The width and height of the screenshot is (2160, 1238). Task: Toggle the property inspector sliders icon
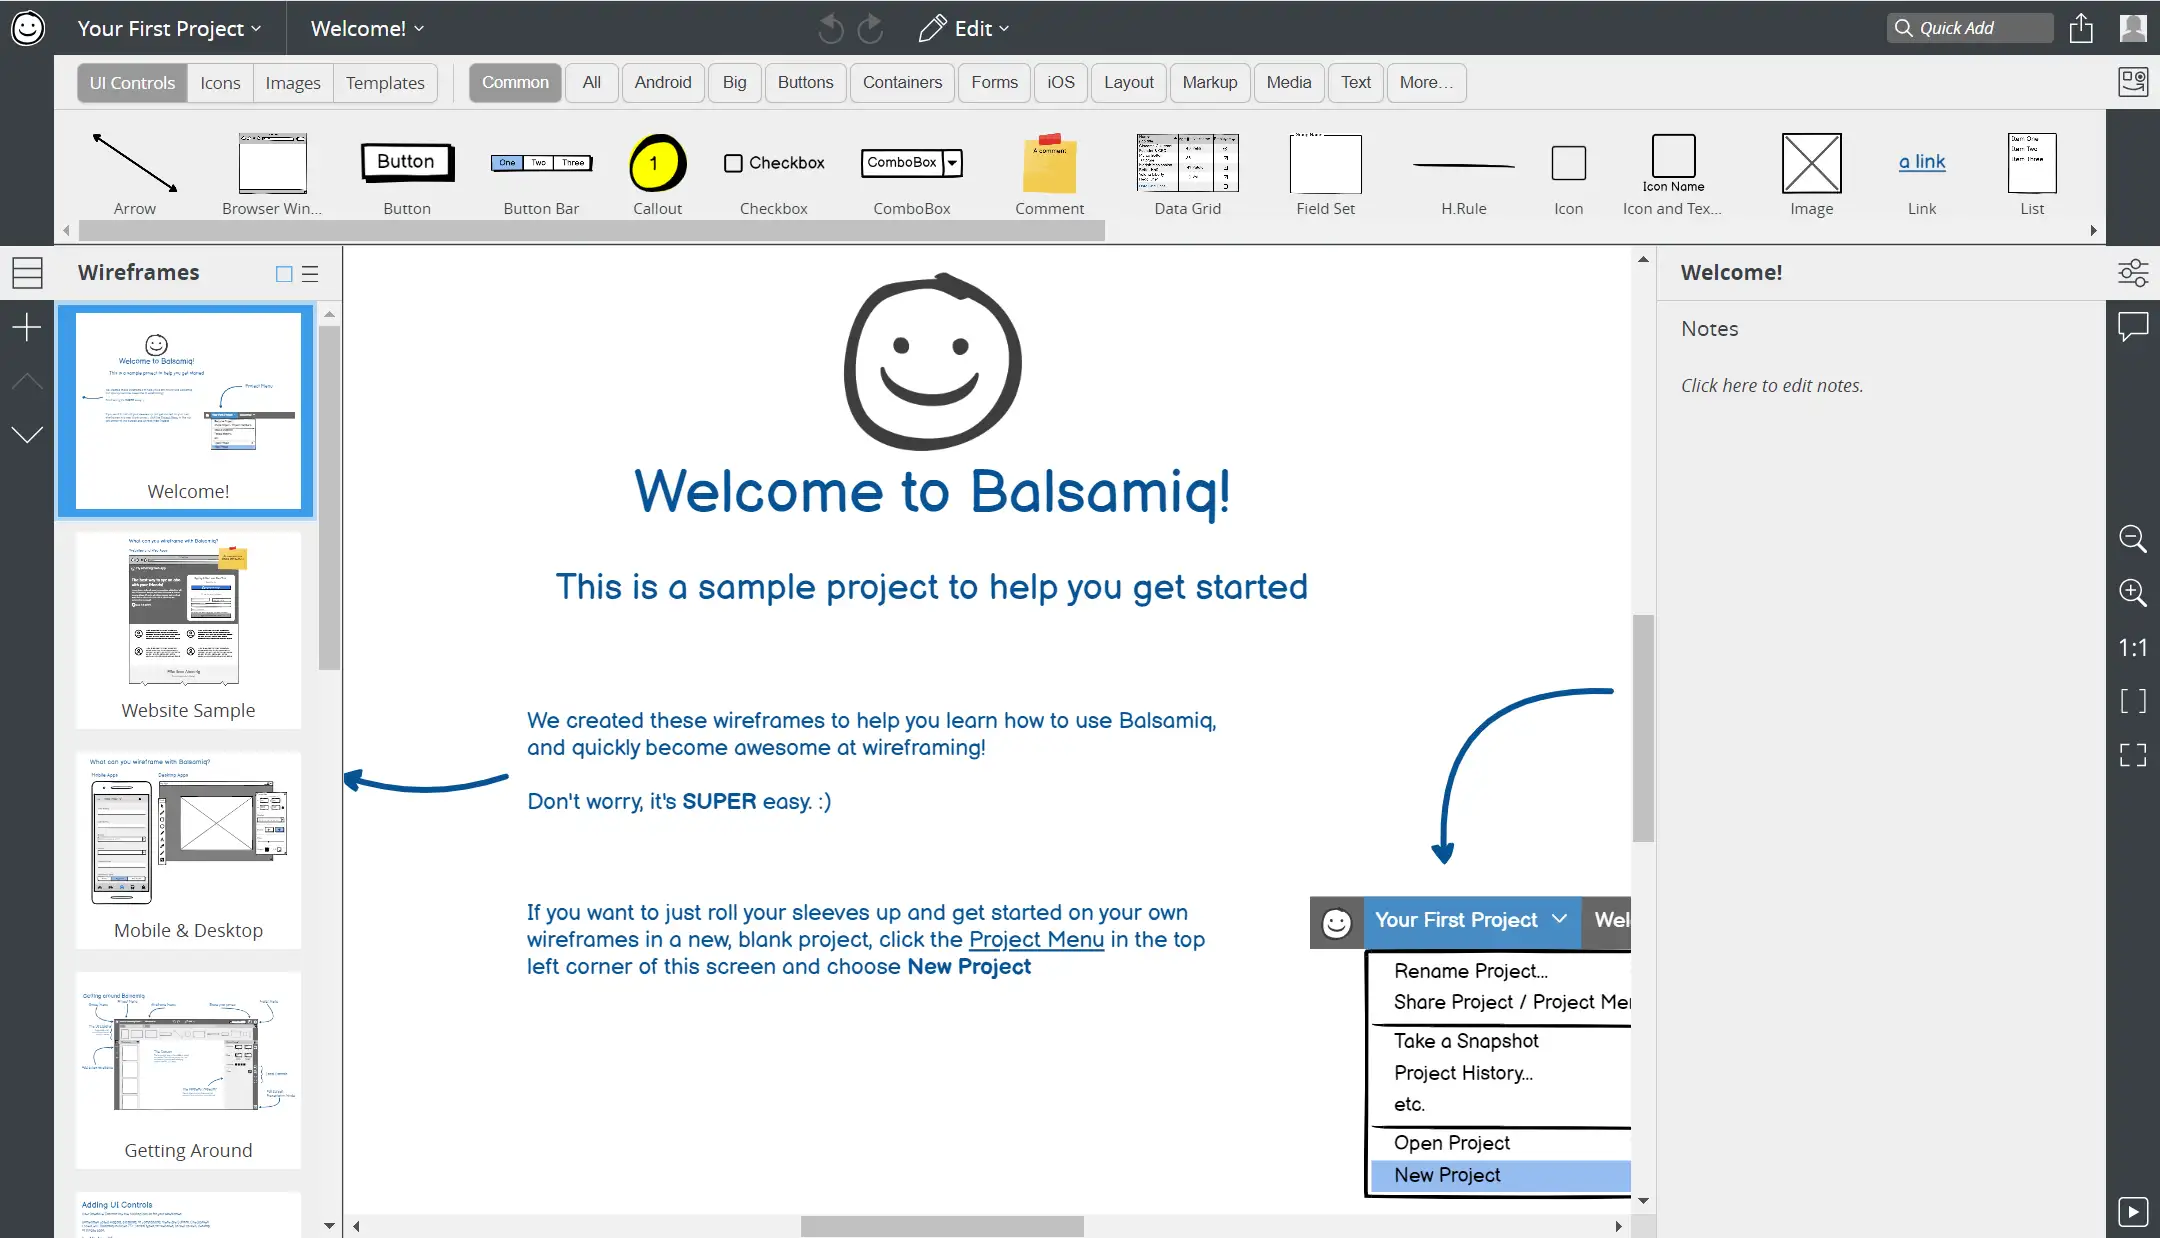click(2132, 272)
